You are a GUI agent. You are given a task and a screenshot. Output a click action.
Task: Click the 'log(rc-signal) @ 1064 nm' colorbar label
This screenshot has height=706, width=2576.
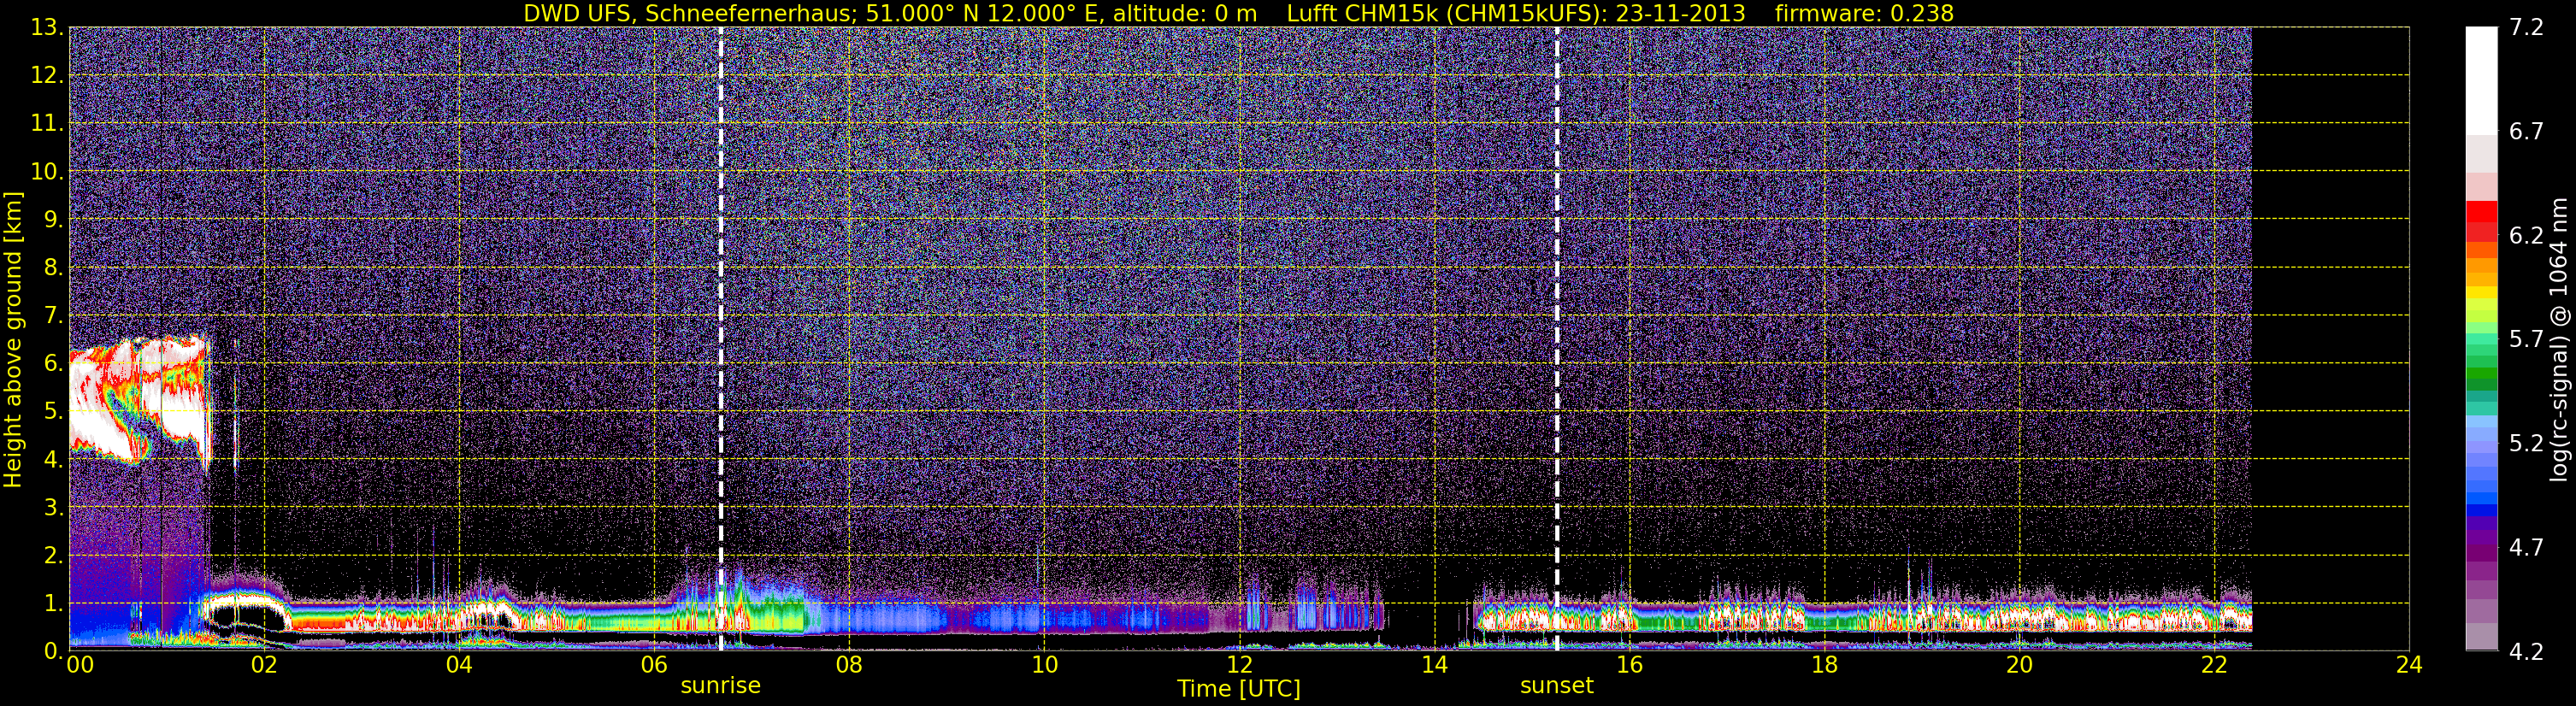click(x=2560, y=340)
